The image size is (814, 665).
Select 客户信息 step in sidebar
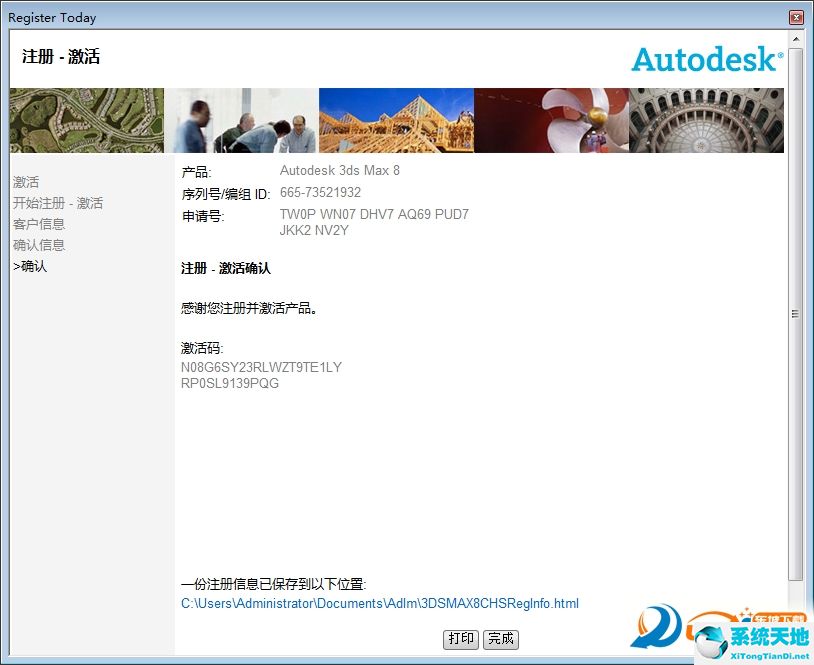point(39,224)
